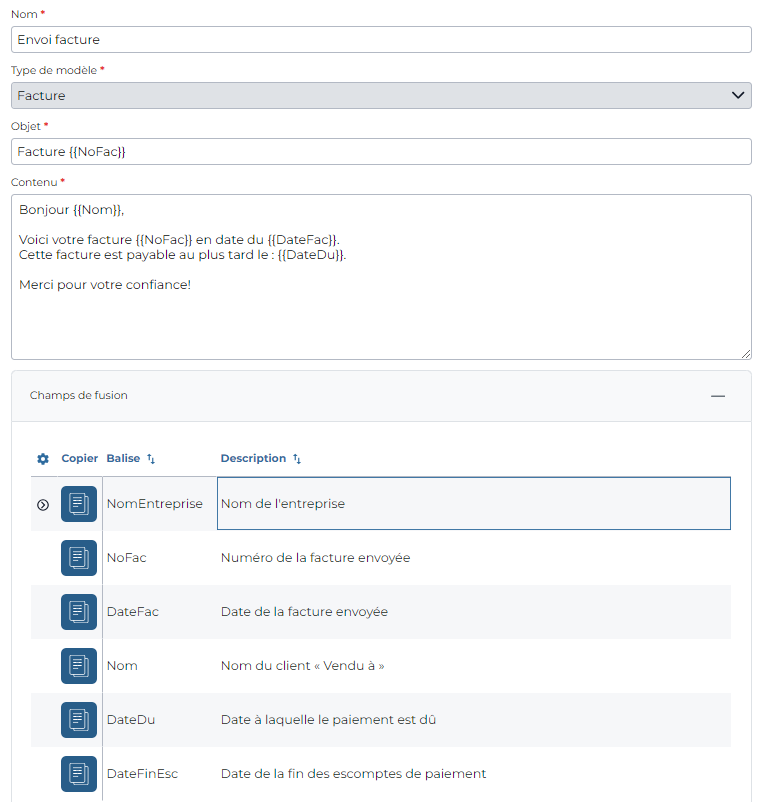The height and width of the screenshot is (810, 758).
Task: Click the DateFac tag cell
Action: click(x=160, y=612)
